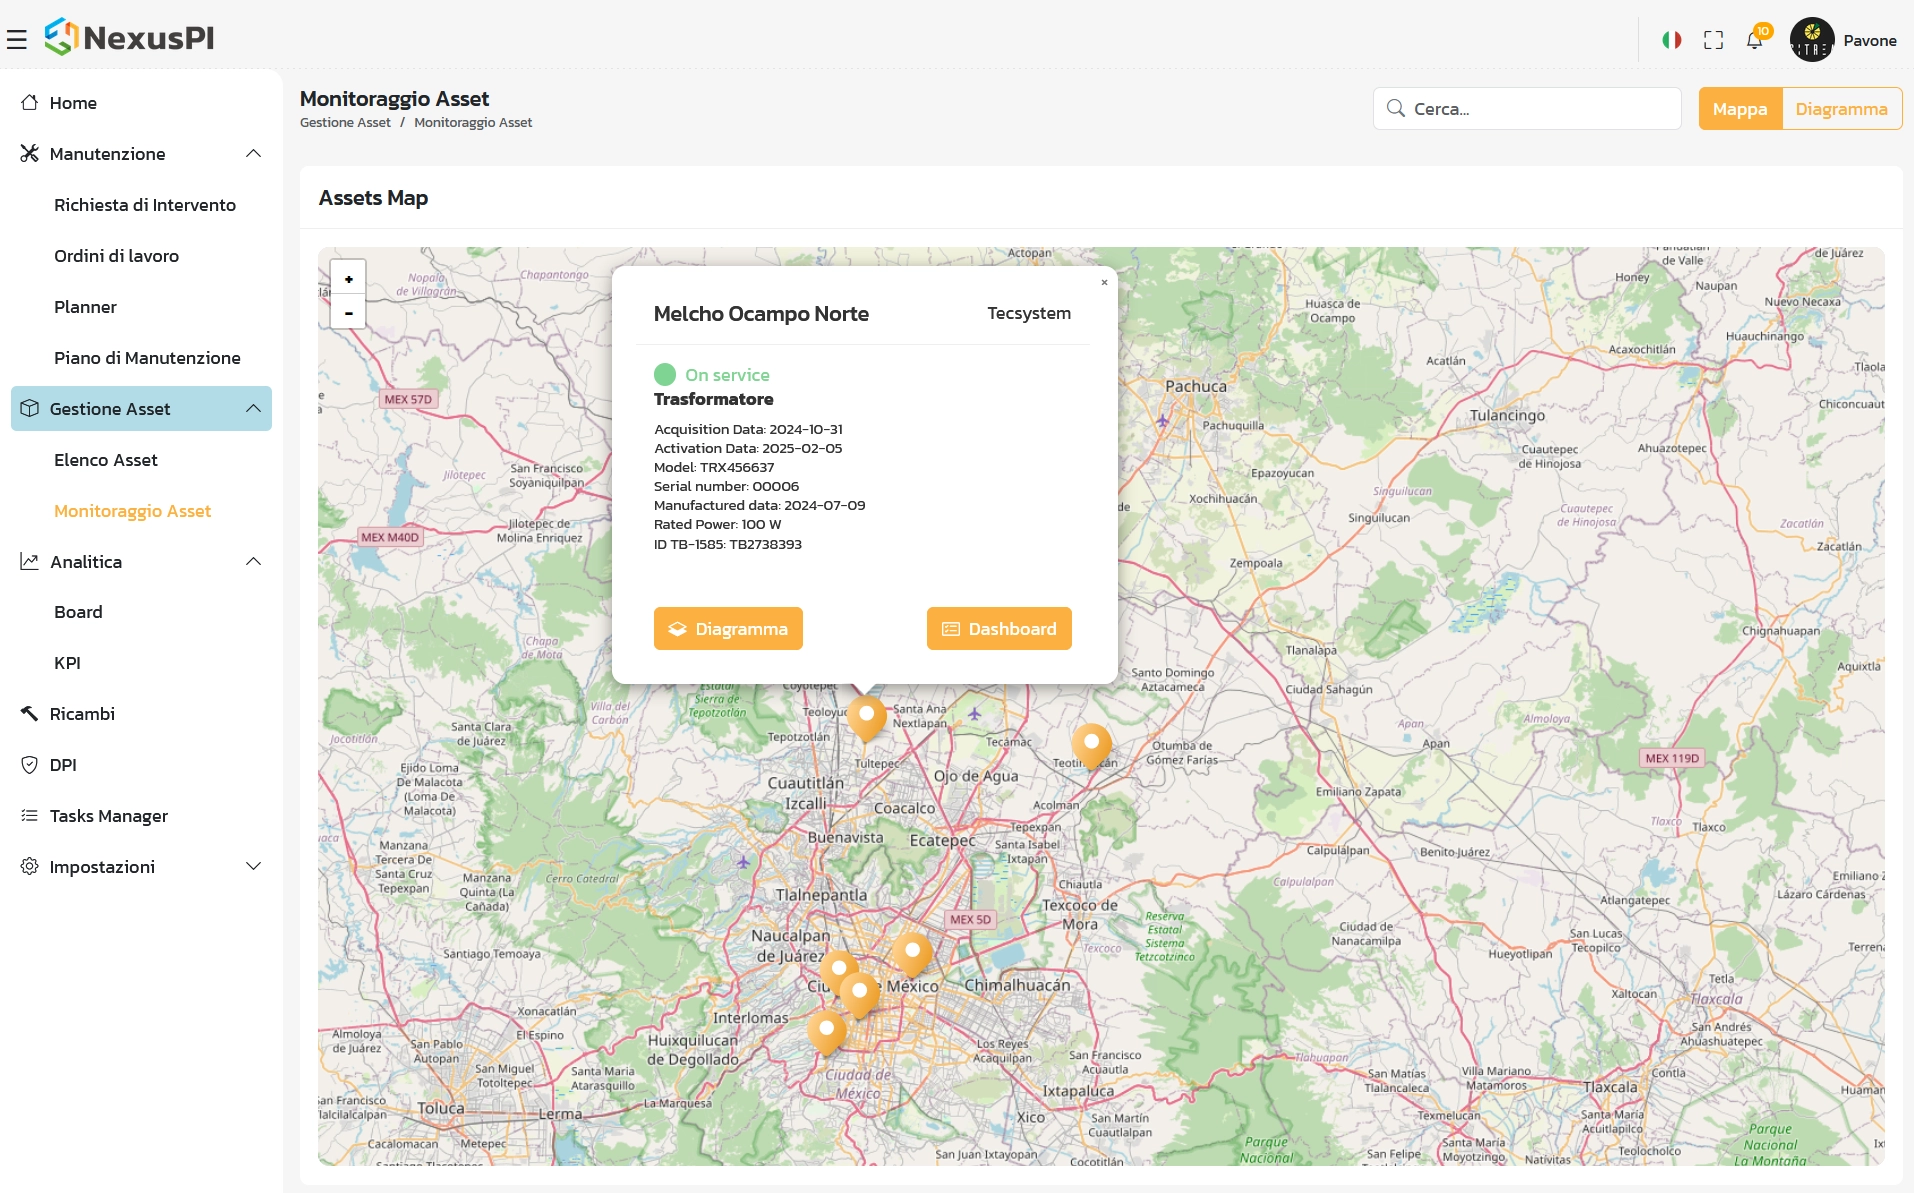Toggle the hamburger sidebar menu

16,40
